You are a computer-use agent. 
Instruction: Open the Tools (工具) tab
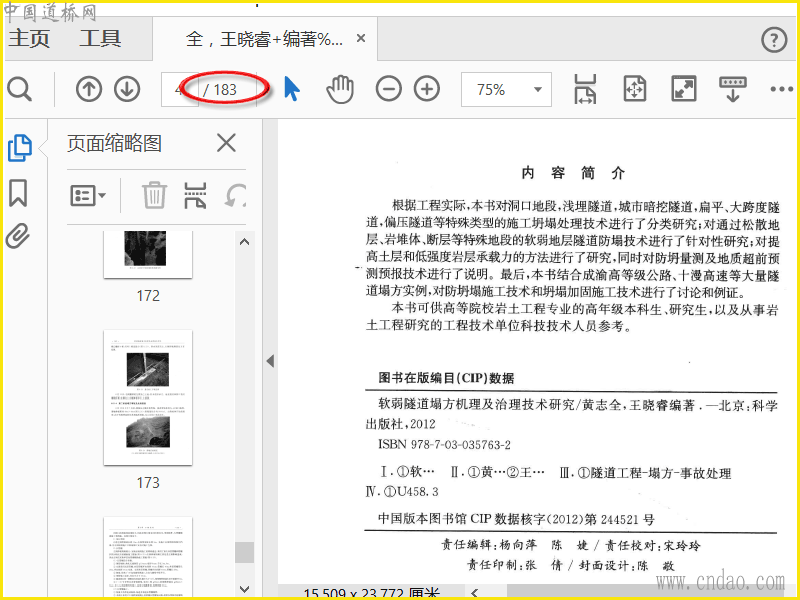pyautogui.click(x=100, y=39)
